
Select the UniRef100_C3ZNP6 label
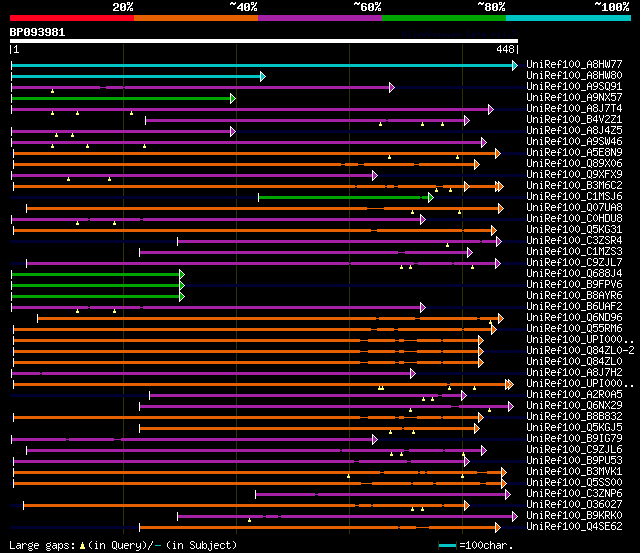pos(574,494)
